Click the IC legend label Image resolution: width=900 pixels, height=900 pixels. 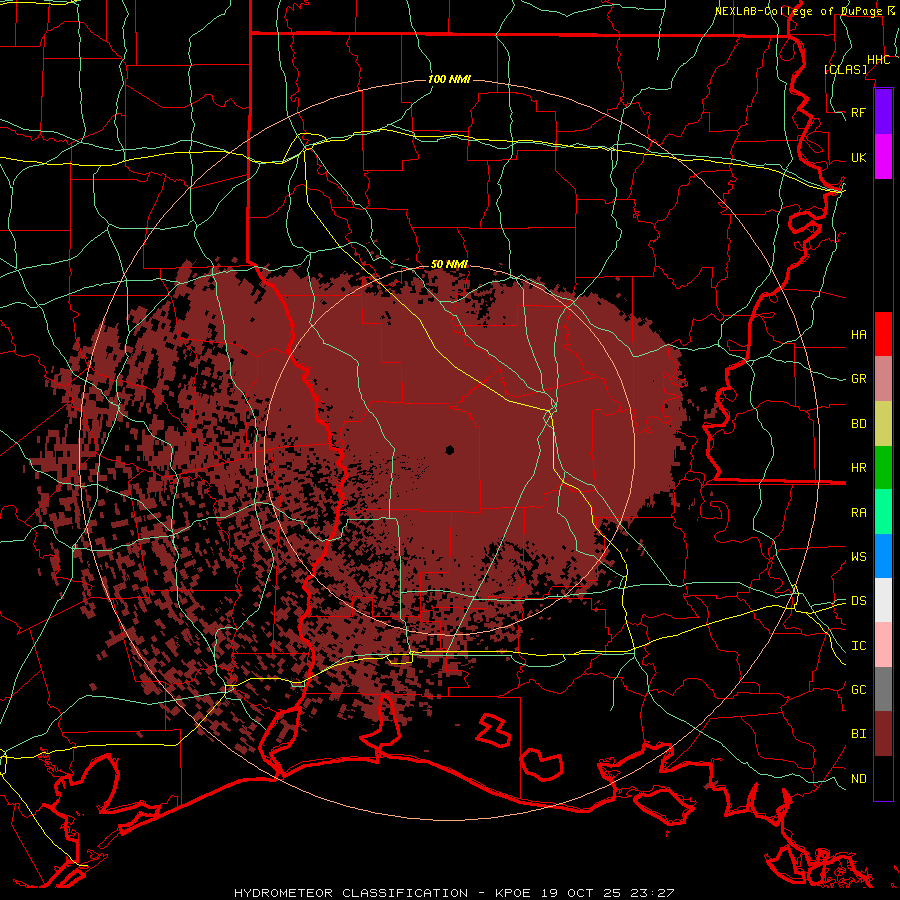click(x=859, y=645)
